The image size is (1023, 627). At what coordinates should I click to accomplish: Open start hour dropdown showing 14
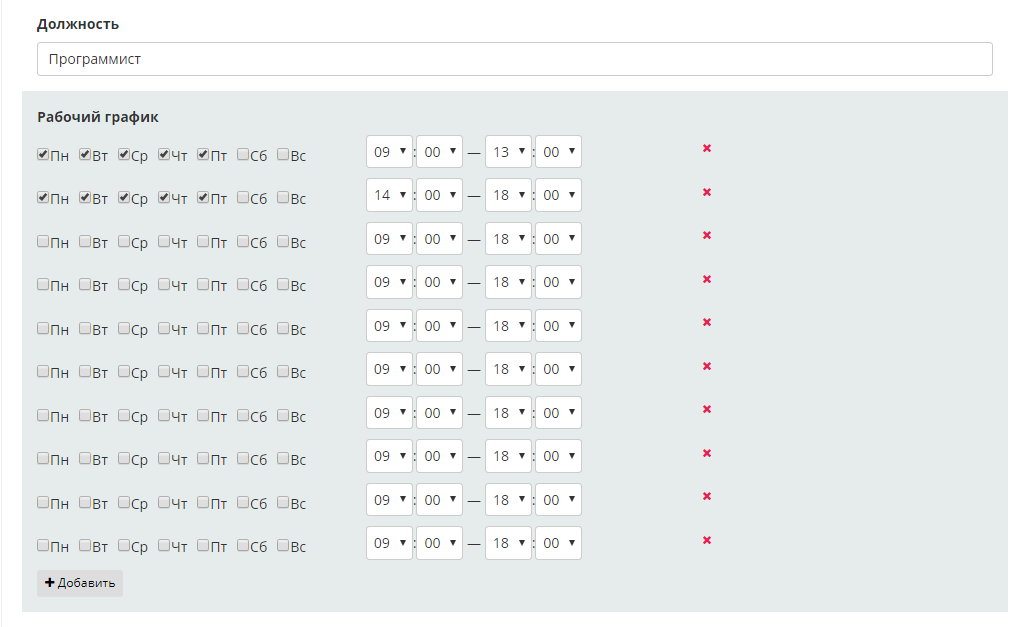tap(389, 195)
